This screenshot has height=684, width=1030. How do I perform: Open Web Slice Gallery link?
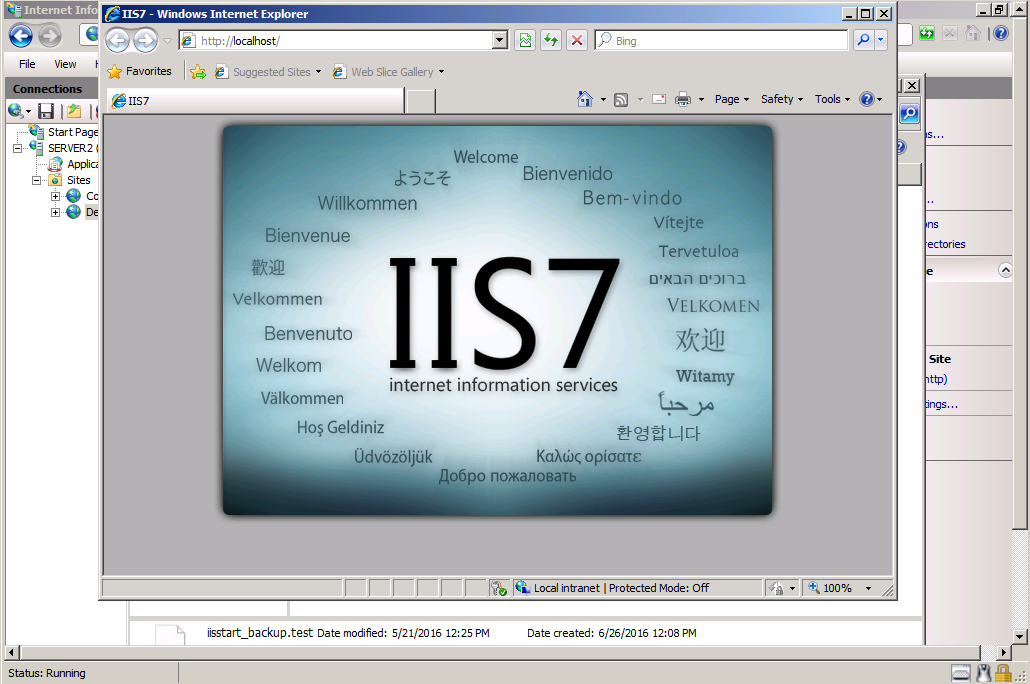[x=388, y=72]
